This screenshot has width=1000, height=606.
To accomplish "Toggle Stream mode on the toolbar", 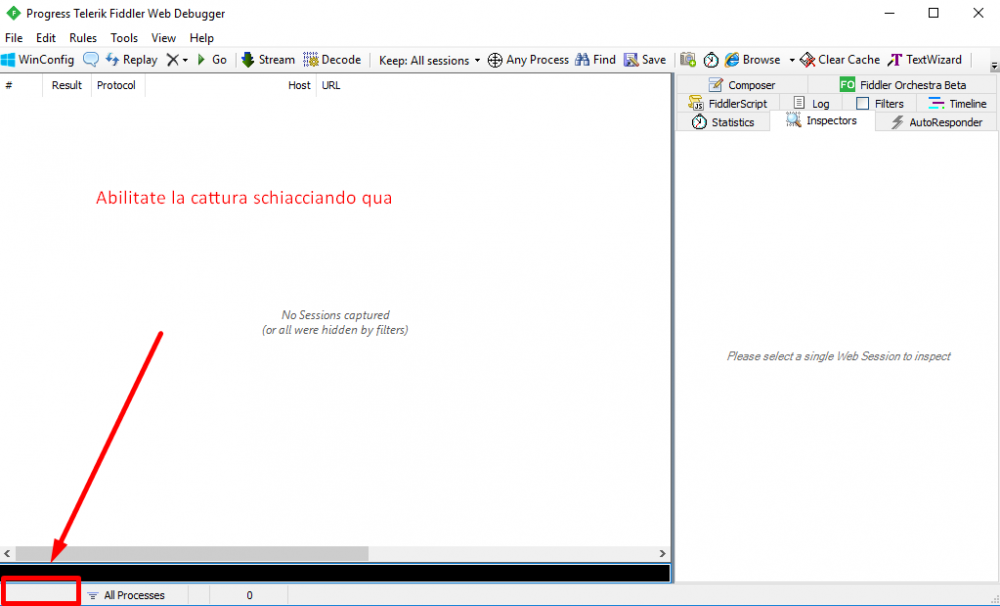I will coord(268,60).
